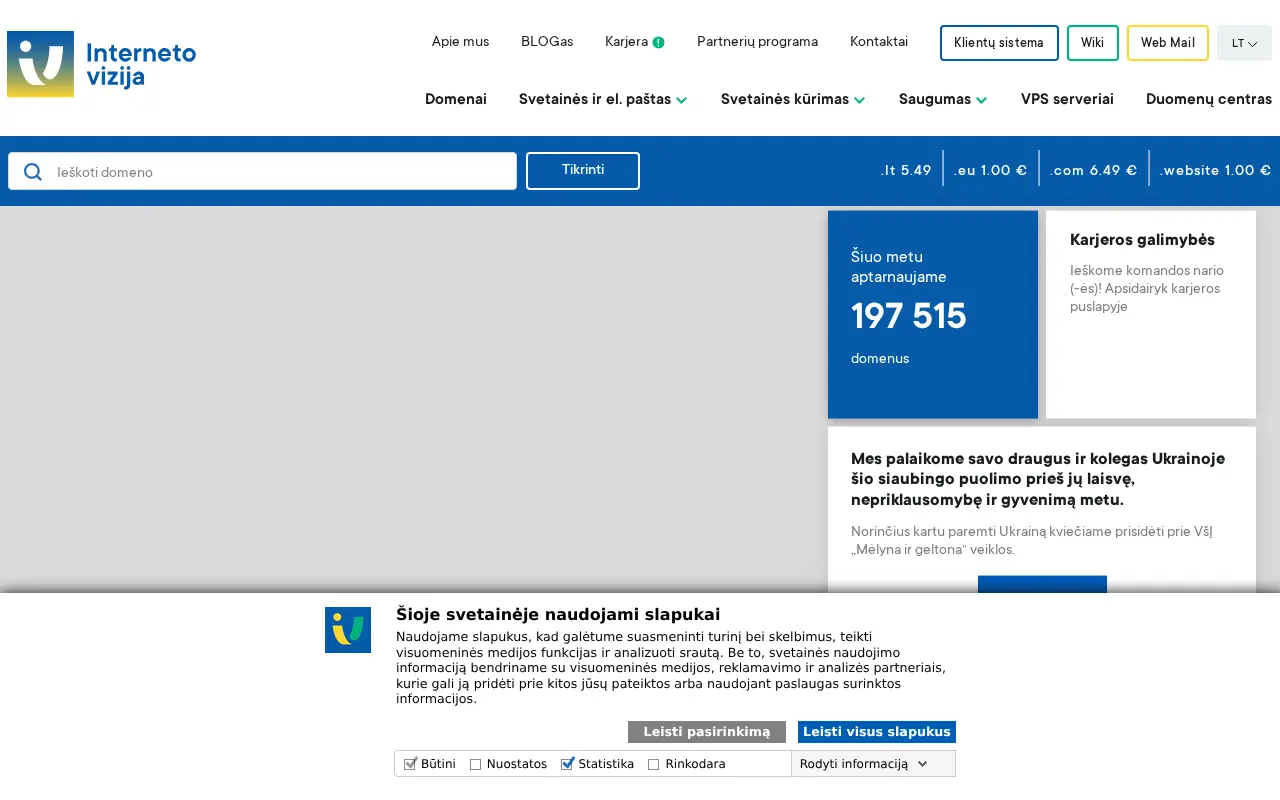Focus the Ieškoti domeno search field
The image size is (1280, 800).
(x=262, y=171)
